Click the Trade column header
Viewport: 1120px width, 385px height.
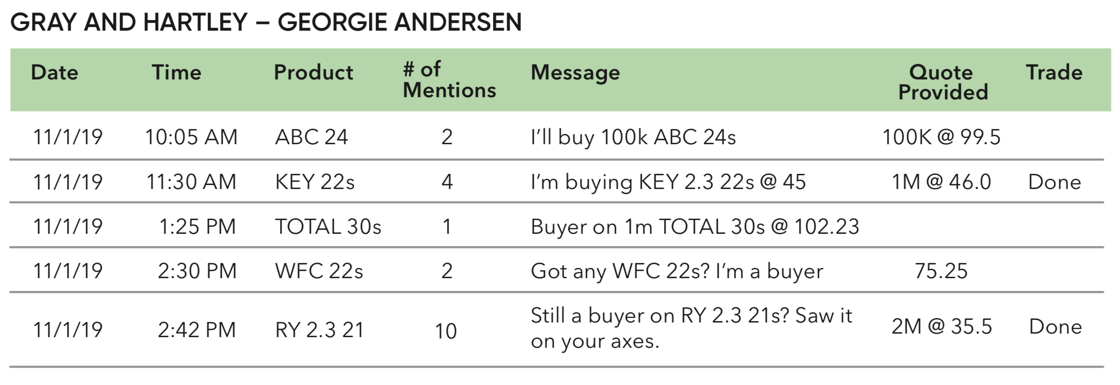[1054, 73]
